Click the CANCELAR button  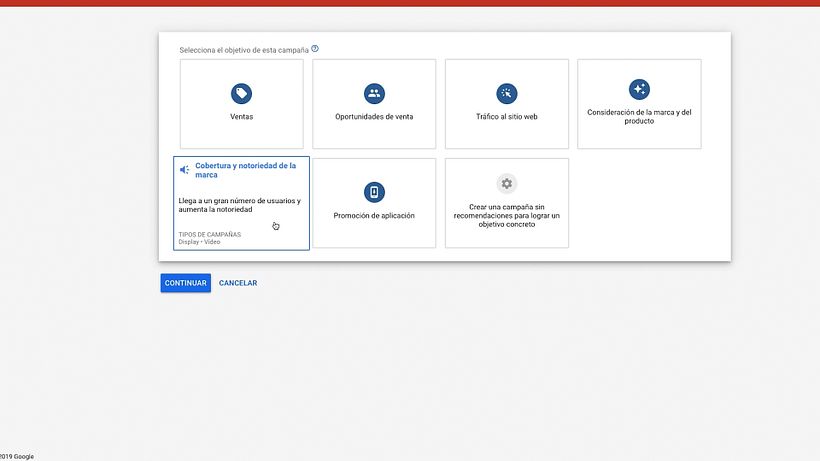238,283
